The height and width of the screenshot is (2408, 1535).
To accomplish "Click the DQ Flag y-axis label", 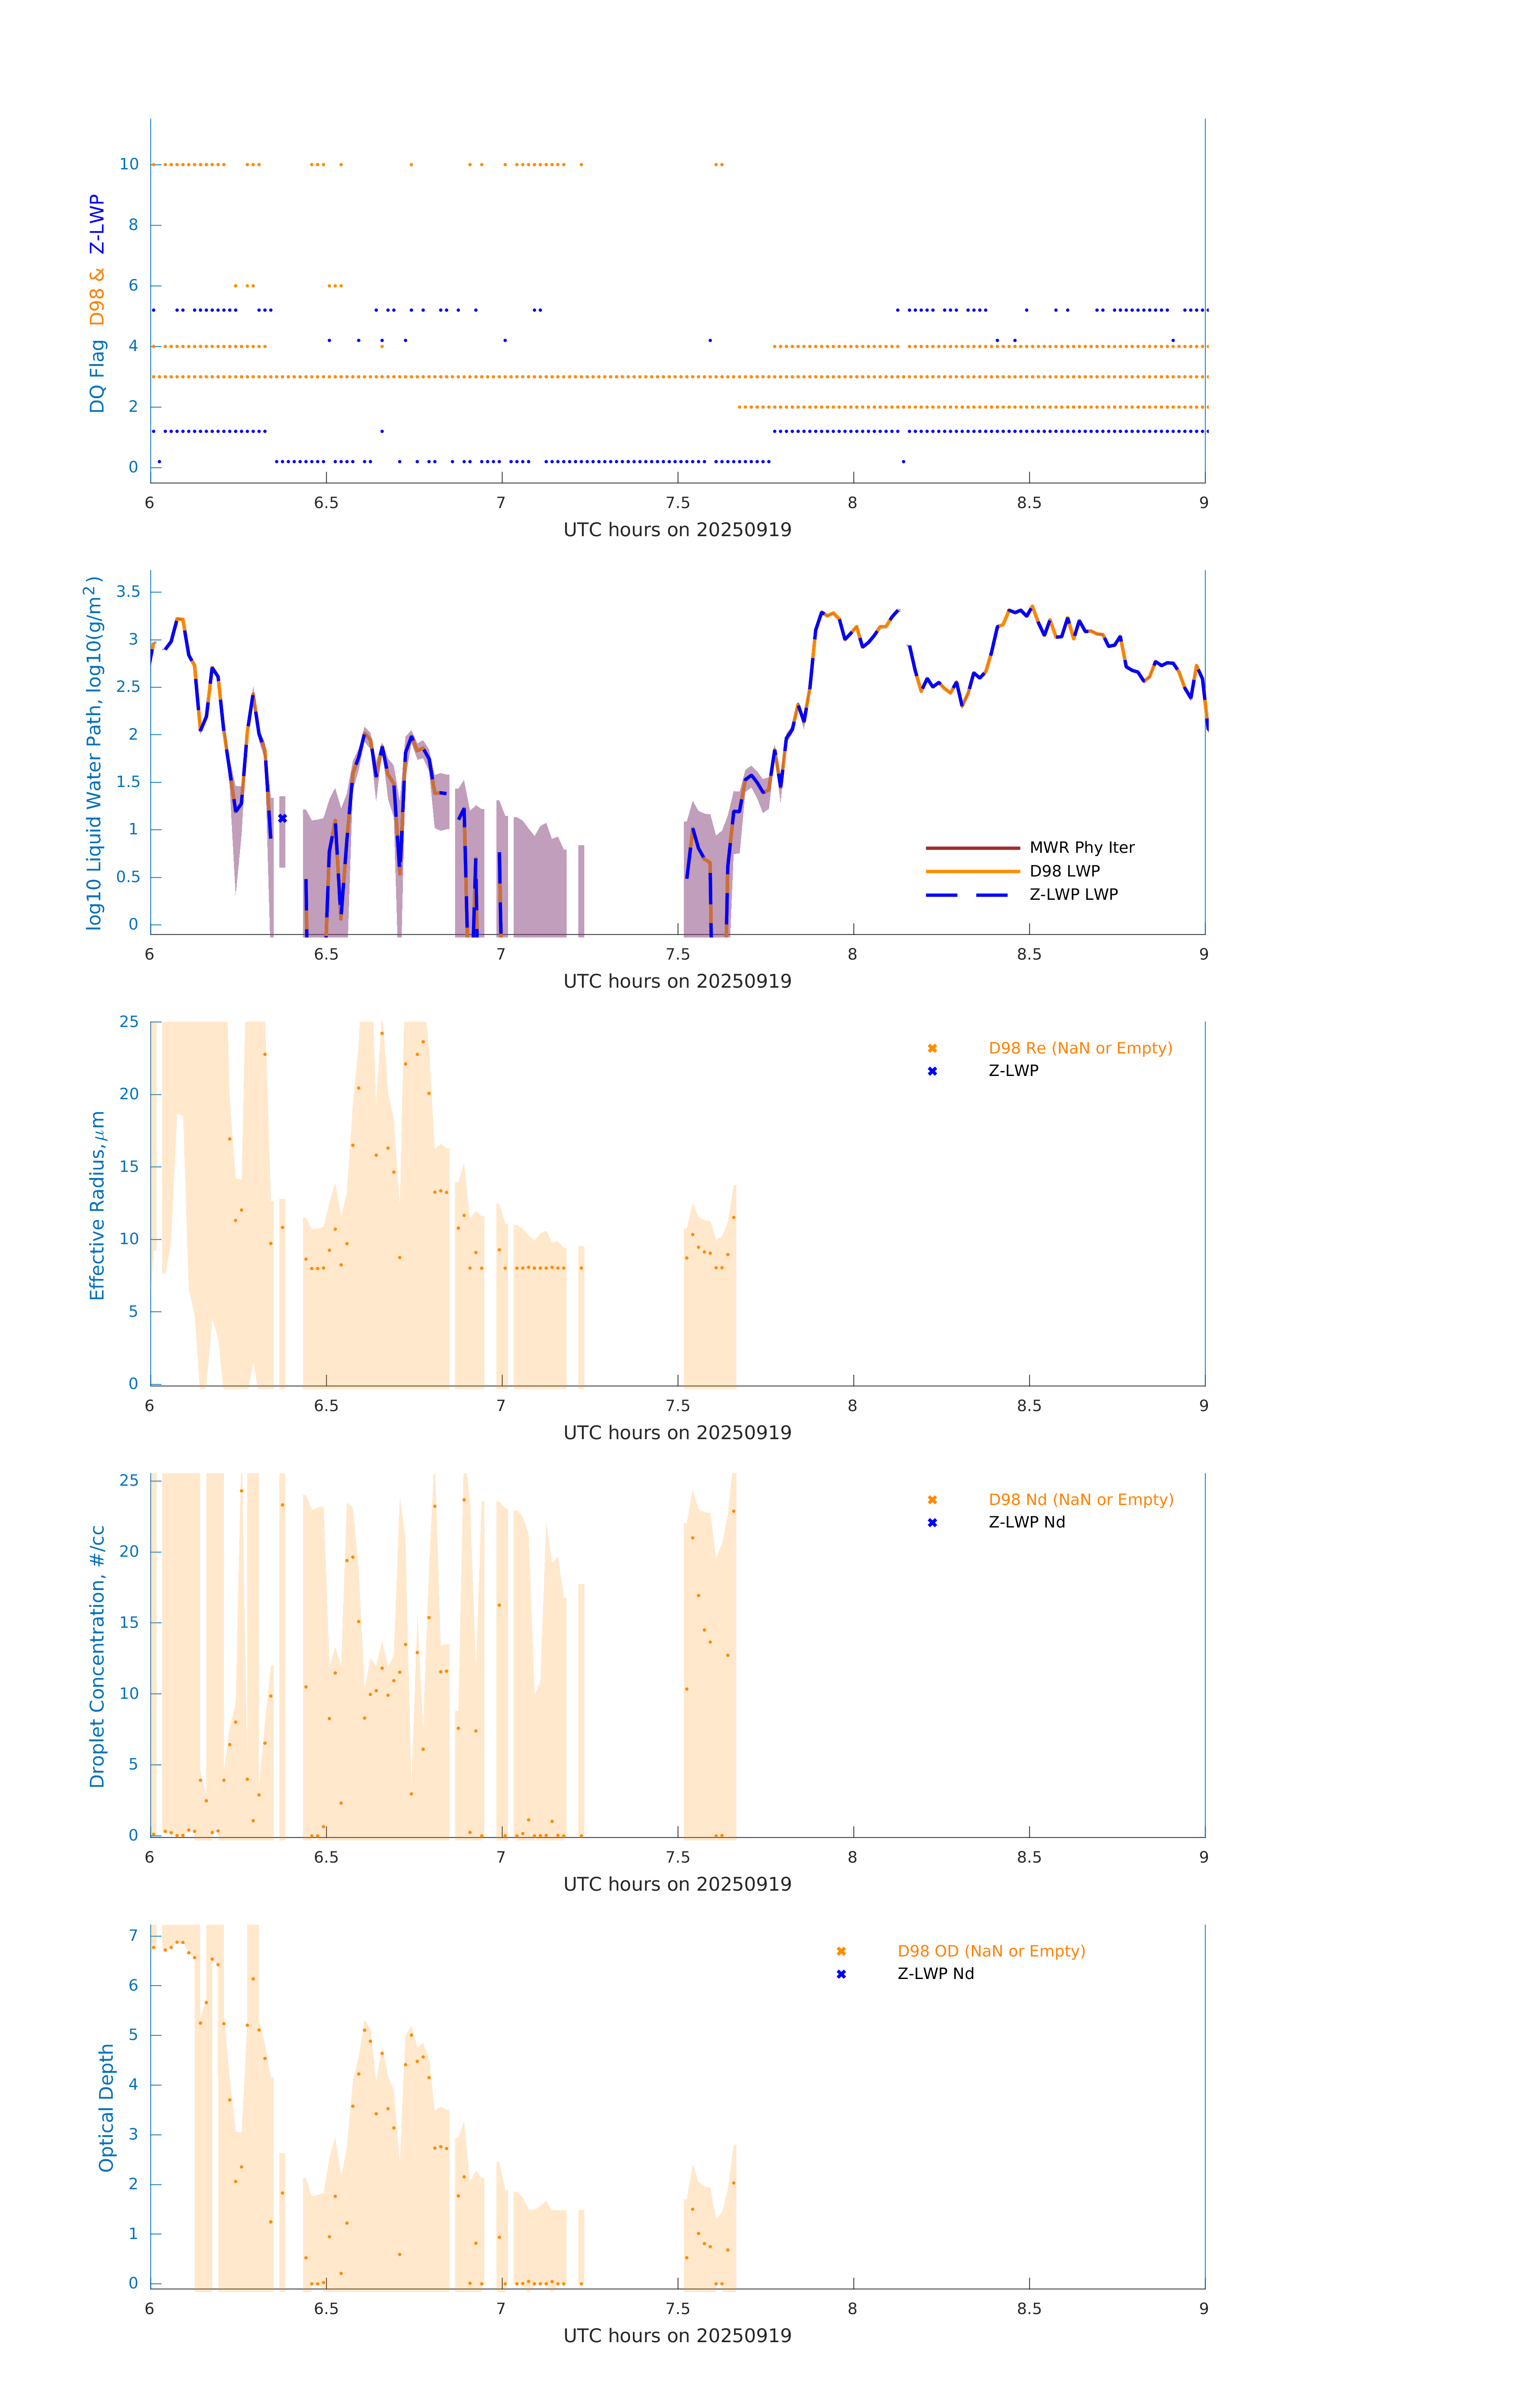I will pyautogui.click(x=97, y=376).
